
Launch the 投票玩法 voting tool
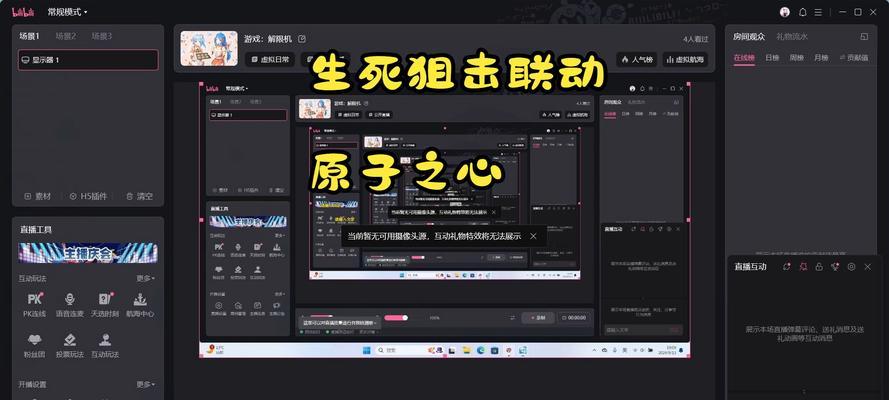(70, 346)
